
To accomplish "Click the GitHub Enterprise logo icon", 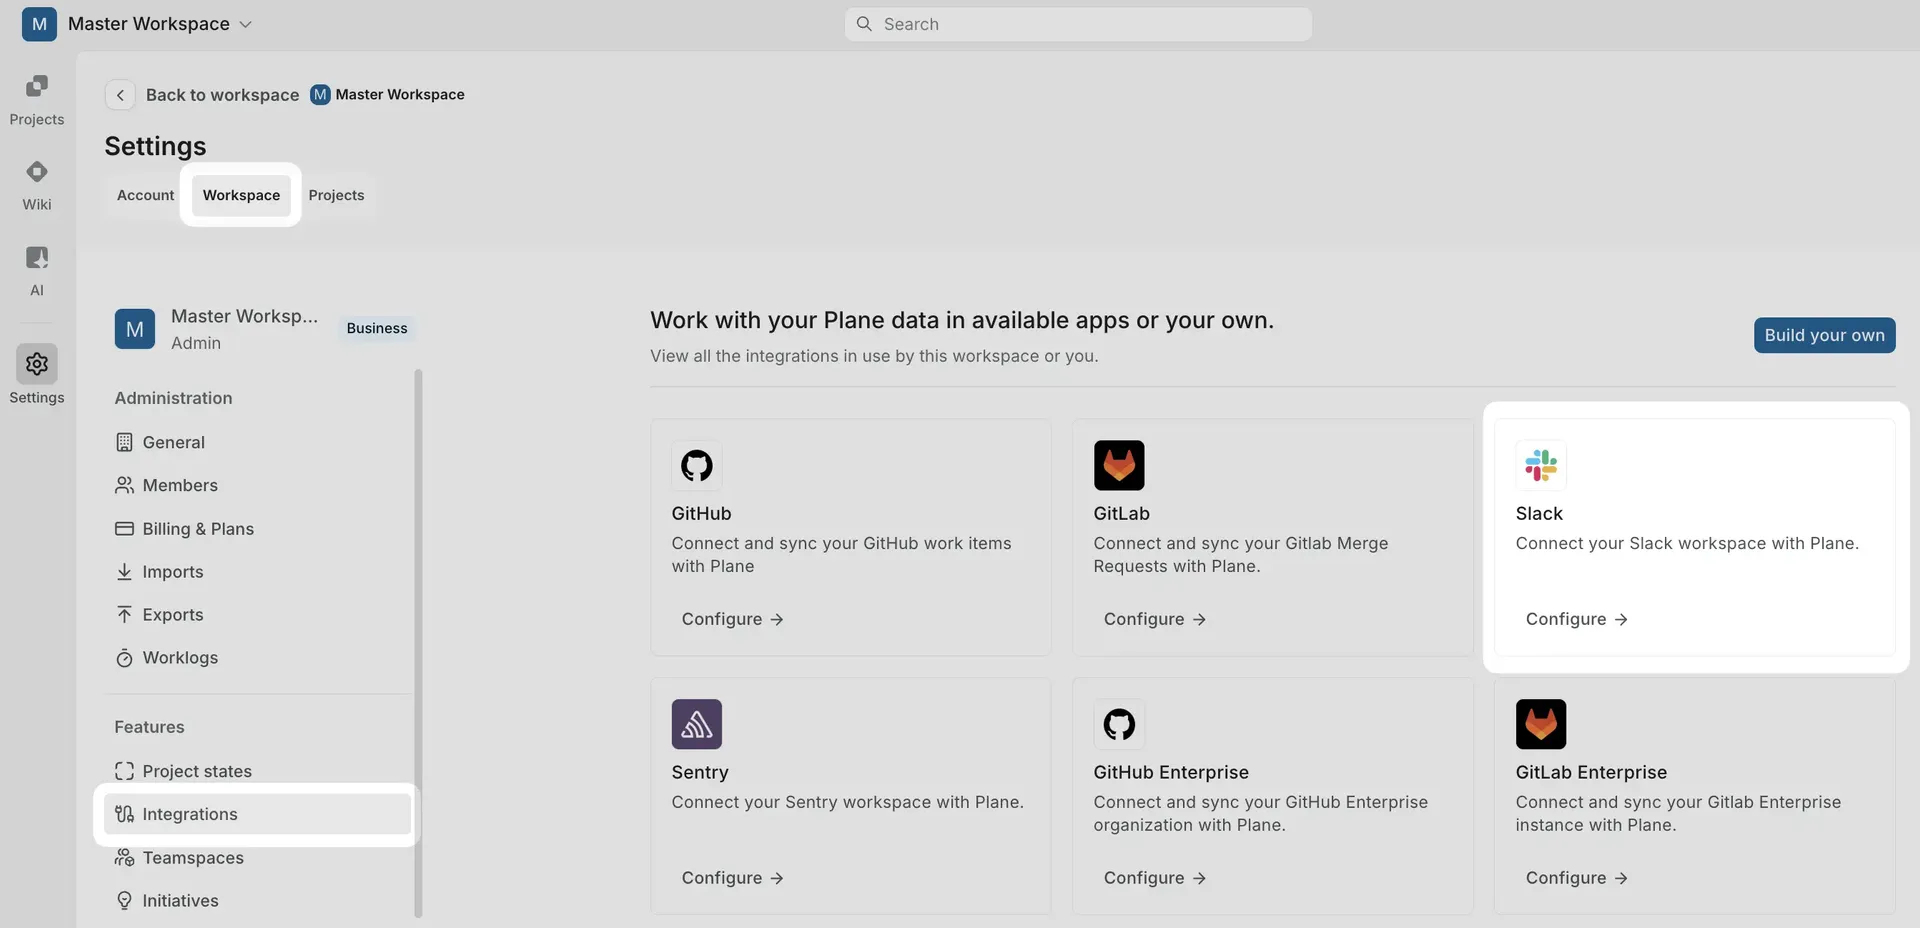I will [x=1119, y=724].
